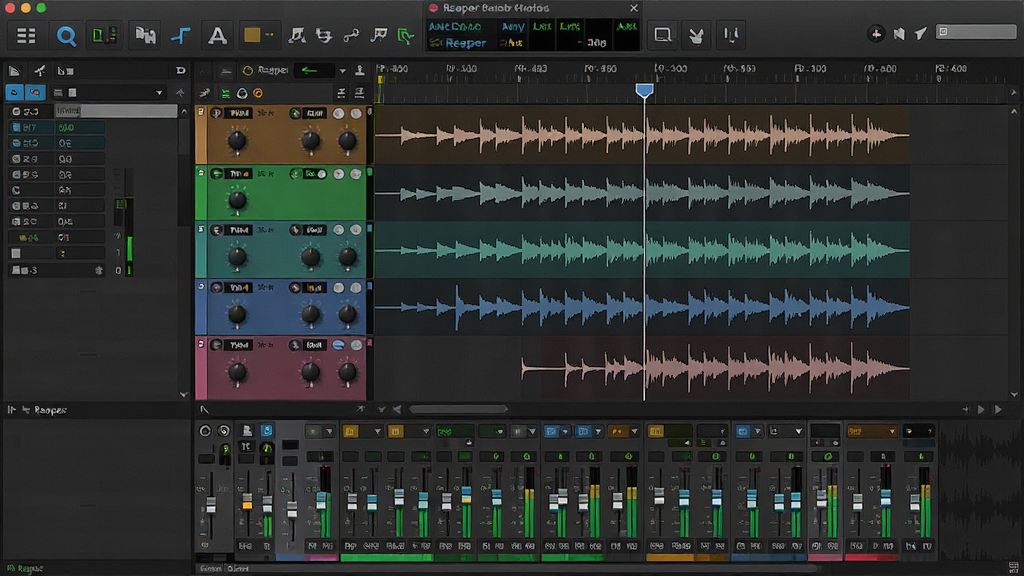Screen dimensions: 1024x576
Task: Click the screen rectangle icon right of transport display
Action: click(x=662, y=35)
